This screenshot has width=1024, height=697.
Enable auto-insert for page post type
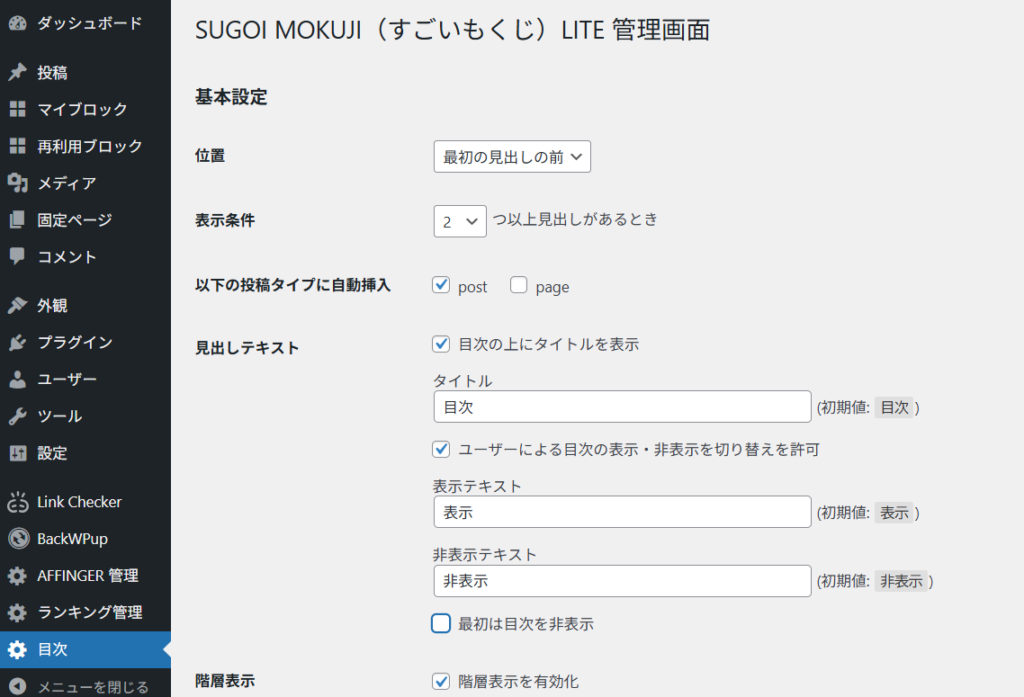[x=519, y=286]
